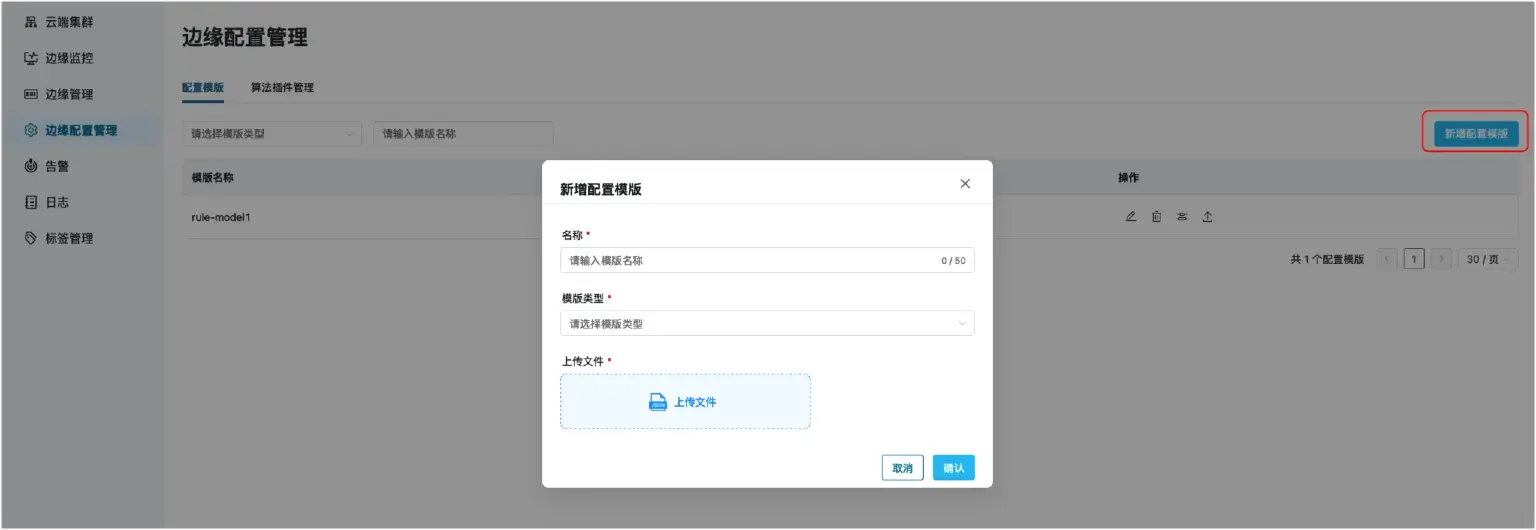Click the 边缘管理 sidebar icon

30,94
